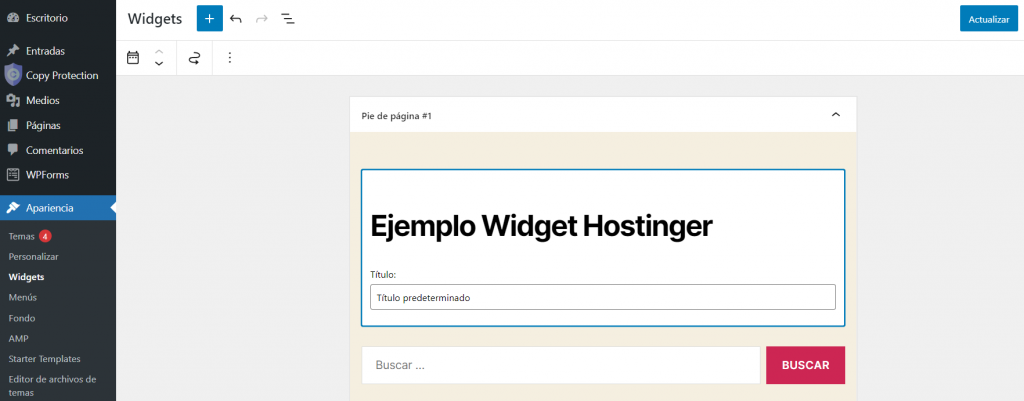Click the blue add block plus button
Viewport: 1024px width, 401px height.
tap(210, 18)
